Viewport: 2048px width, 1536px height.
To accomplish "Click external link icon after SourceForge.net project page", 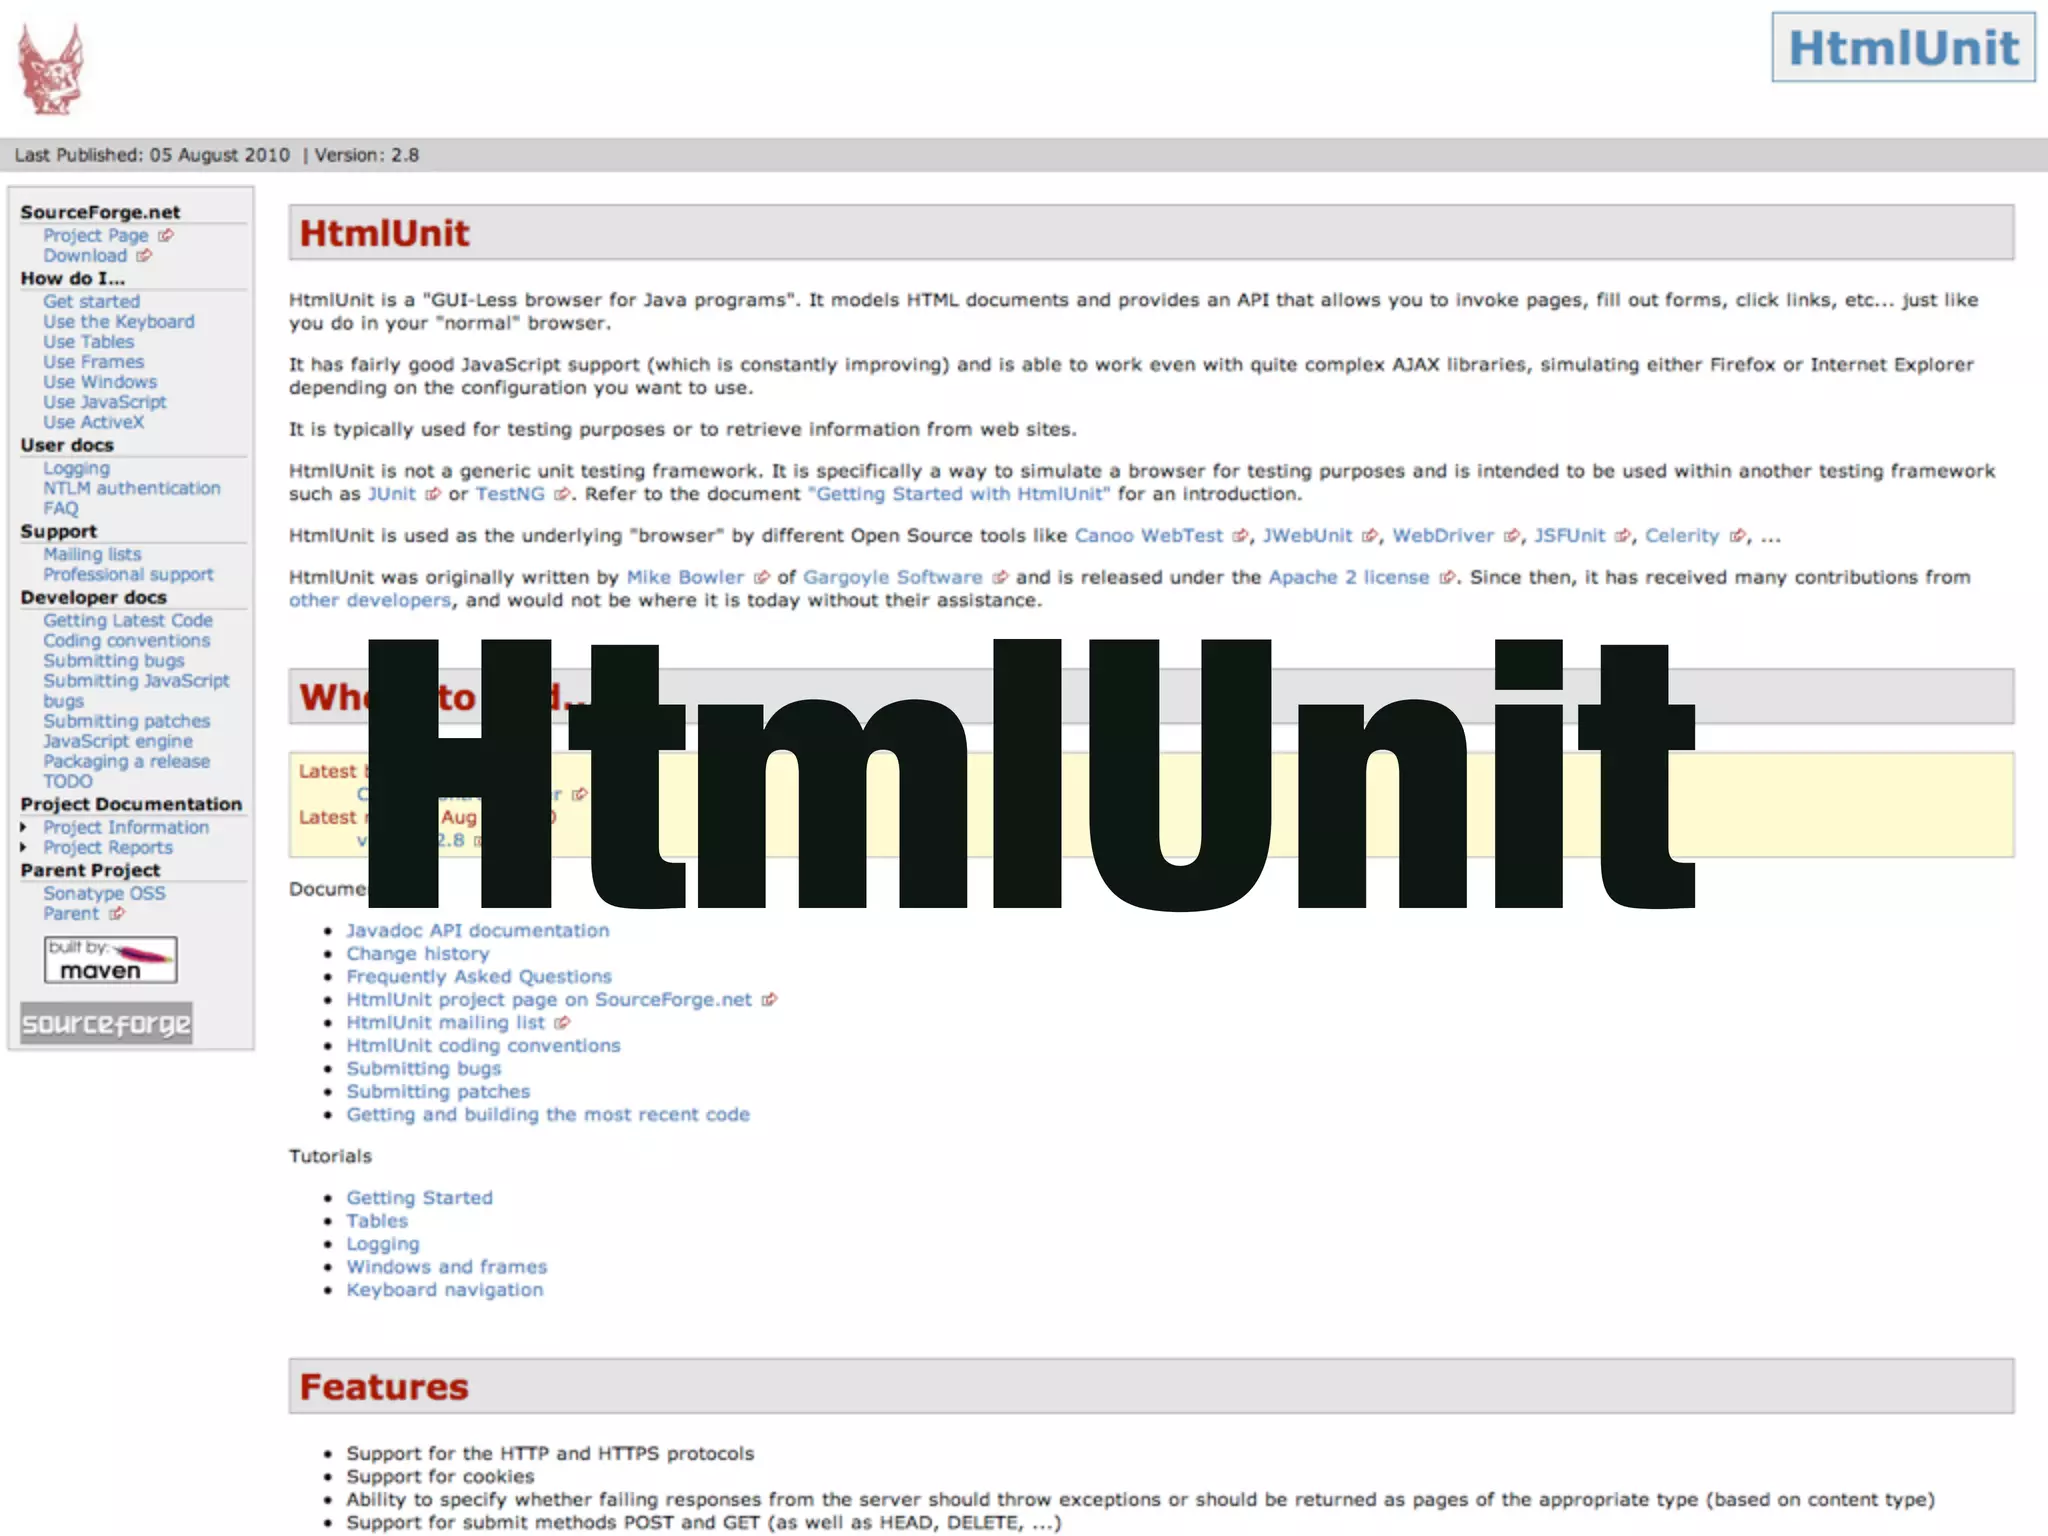I will pos(769,1000).
